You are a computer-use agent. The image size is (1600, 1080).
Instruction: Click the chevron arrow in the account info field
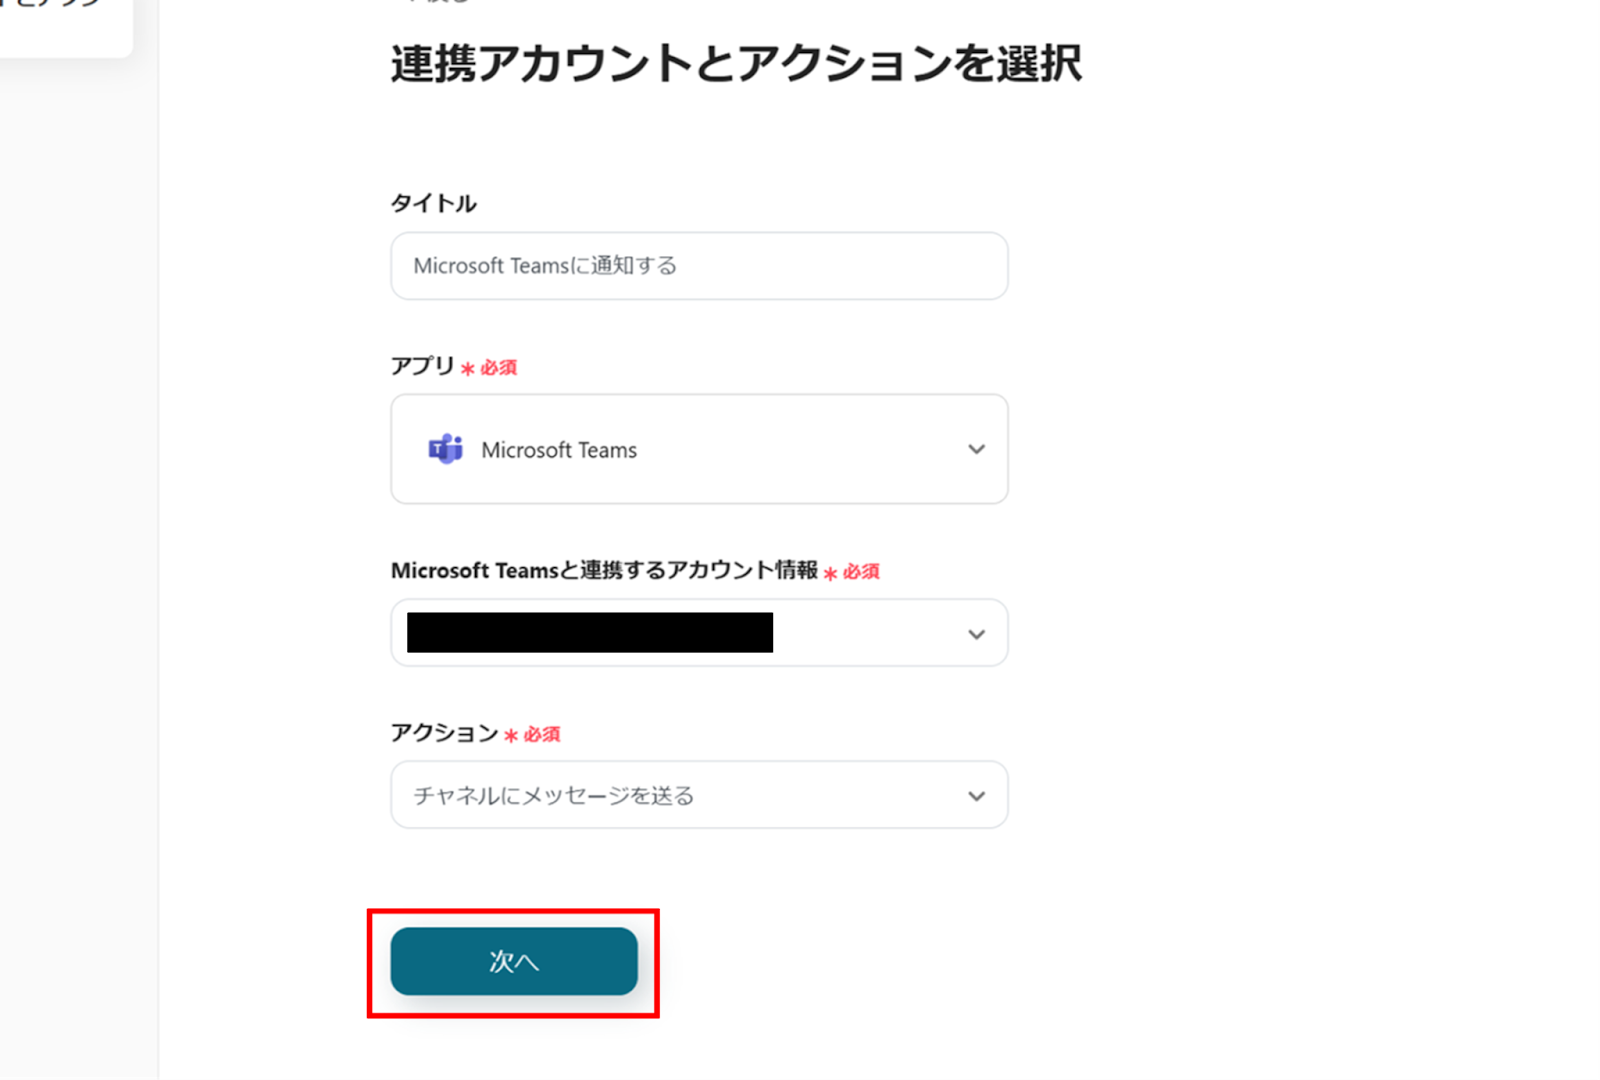(x=976, y=634)
